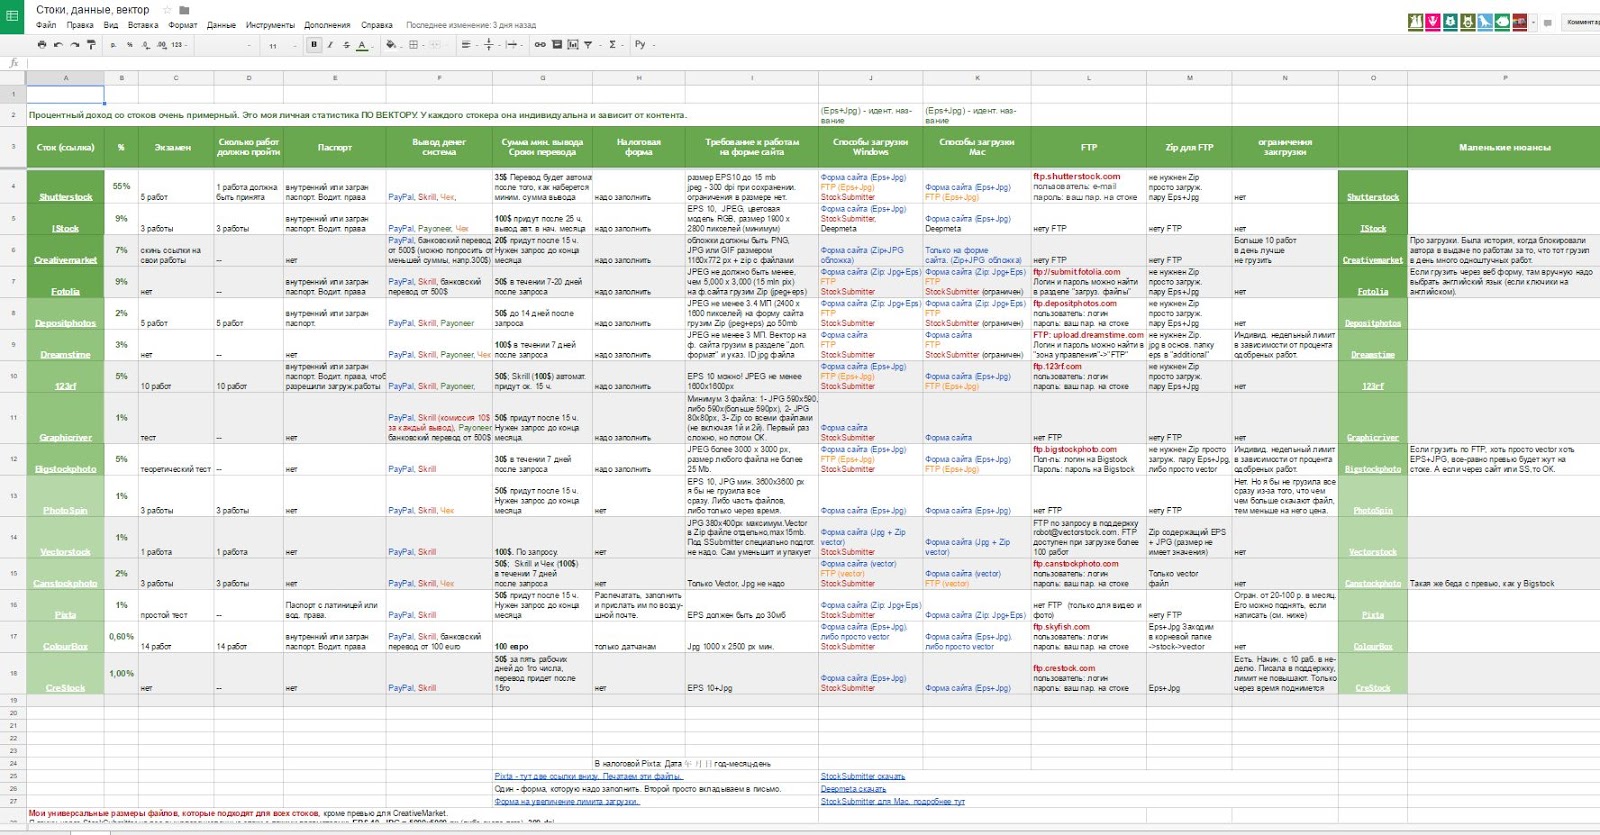Decrease decimal places button
This screenshot has height=835, width=1600.
click(146, 45)
